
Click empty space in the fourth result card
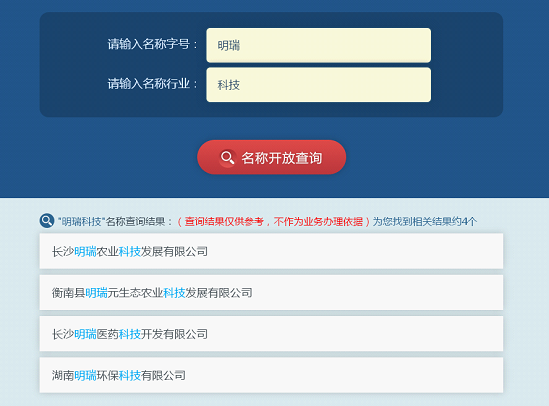tap(343, 375)
